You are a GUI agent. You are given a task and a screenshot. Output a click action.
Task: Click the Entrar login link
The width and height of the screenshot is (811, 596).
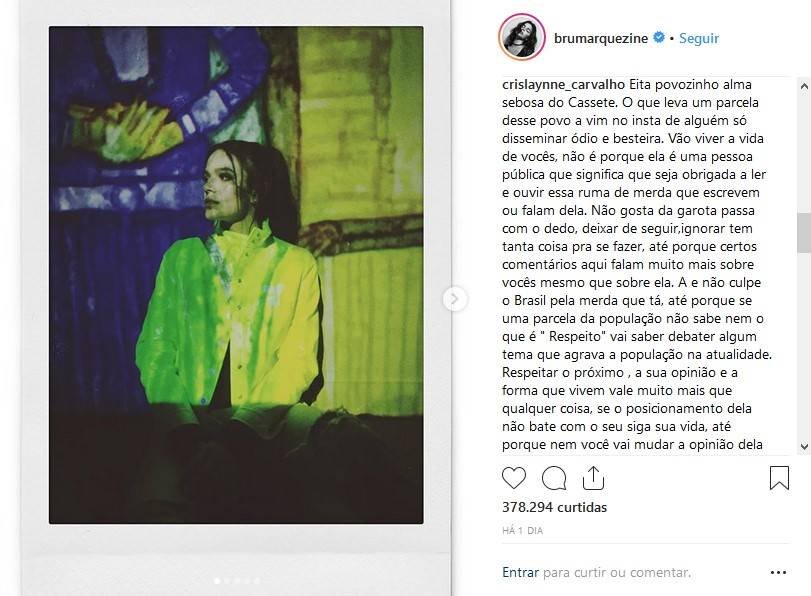(520, 572)
